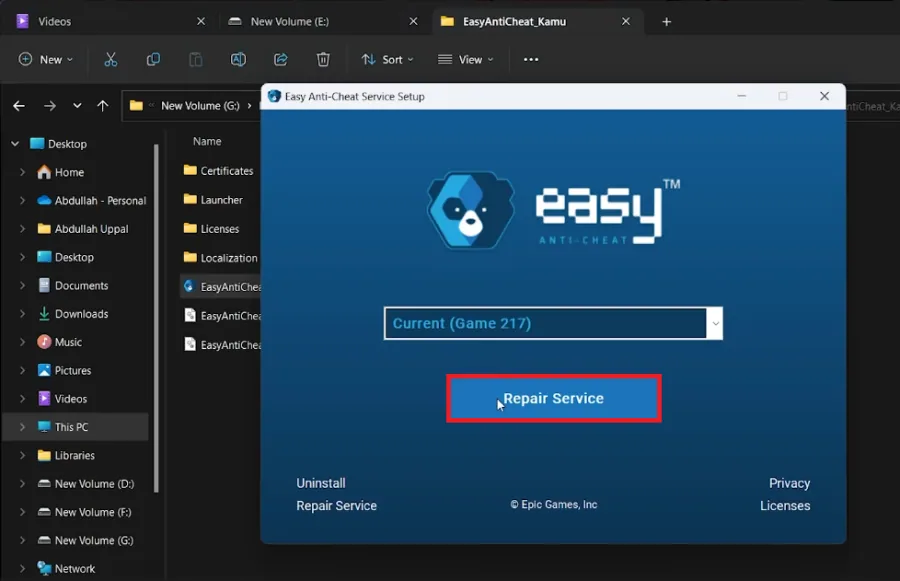Viewport: 900px width, 581px height.
Task: Expand the Sort options dropdown
Action: (x=387, y=60)
